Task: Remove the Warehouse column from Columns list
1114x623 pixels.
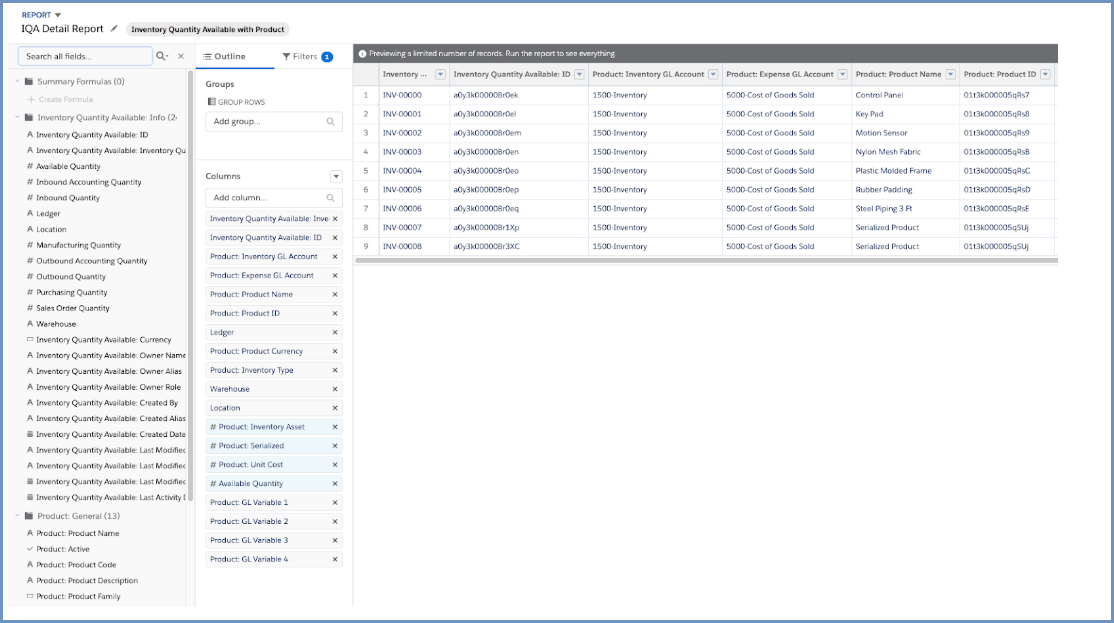Action: tap(335, 389)
